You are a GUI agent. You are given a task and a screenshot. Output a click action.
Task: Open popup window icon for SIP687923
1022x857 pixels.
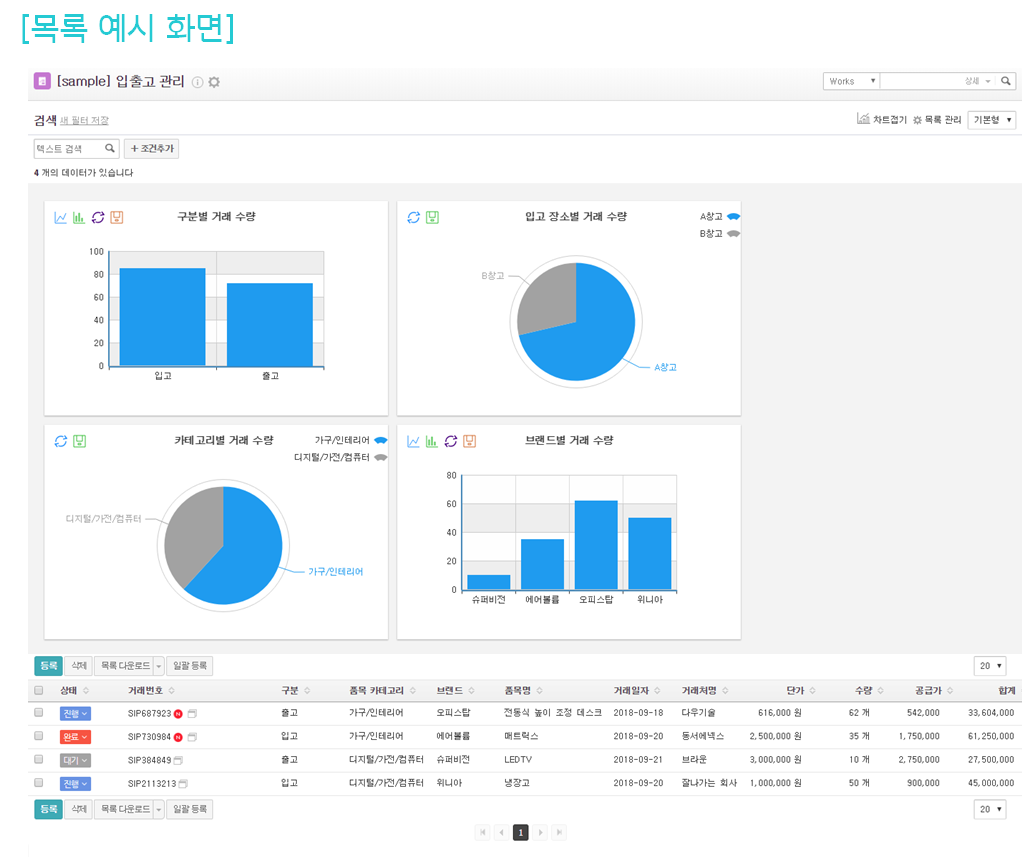tap(192, 713)
